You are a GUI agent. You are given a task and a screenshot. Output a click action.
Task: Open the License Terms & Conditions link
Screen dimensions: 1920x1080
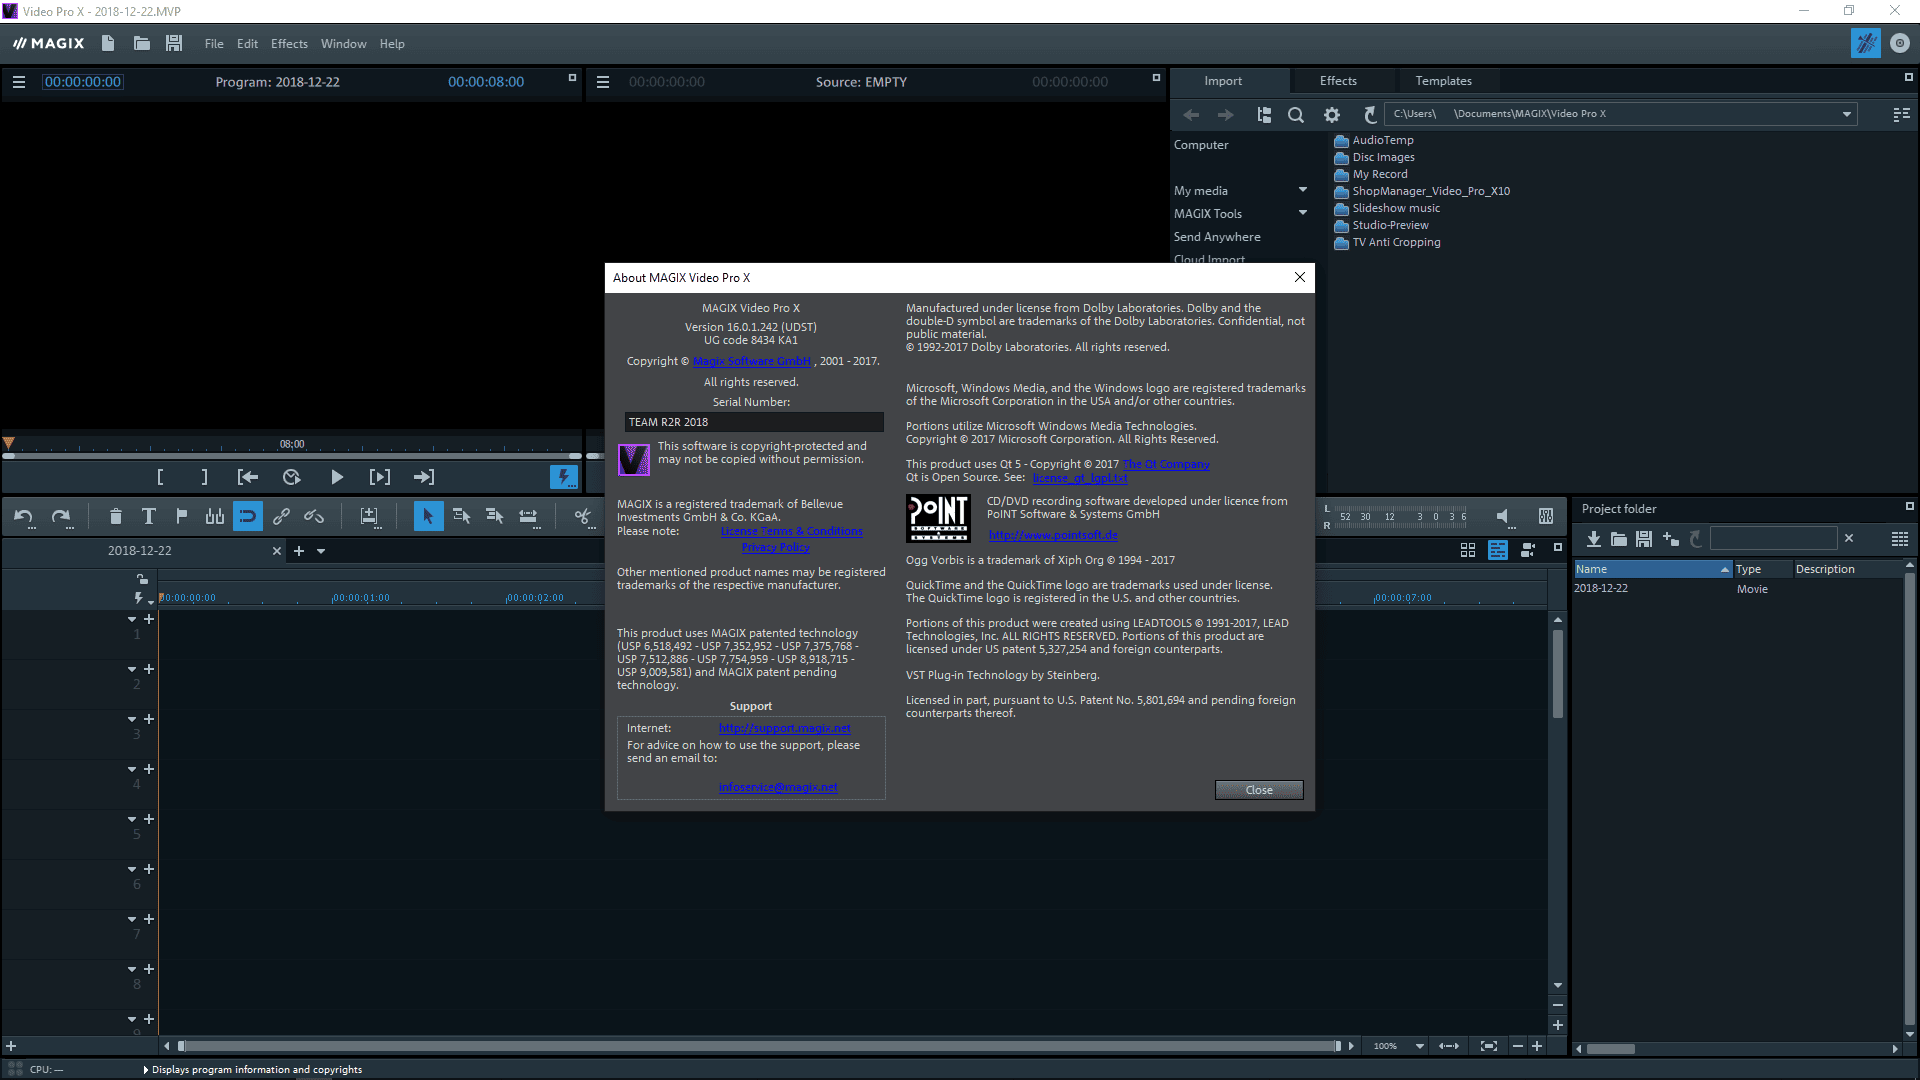(x=791, y=531)
